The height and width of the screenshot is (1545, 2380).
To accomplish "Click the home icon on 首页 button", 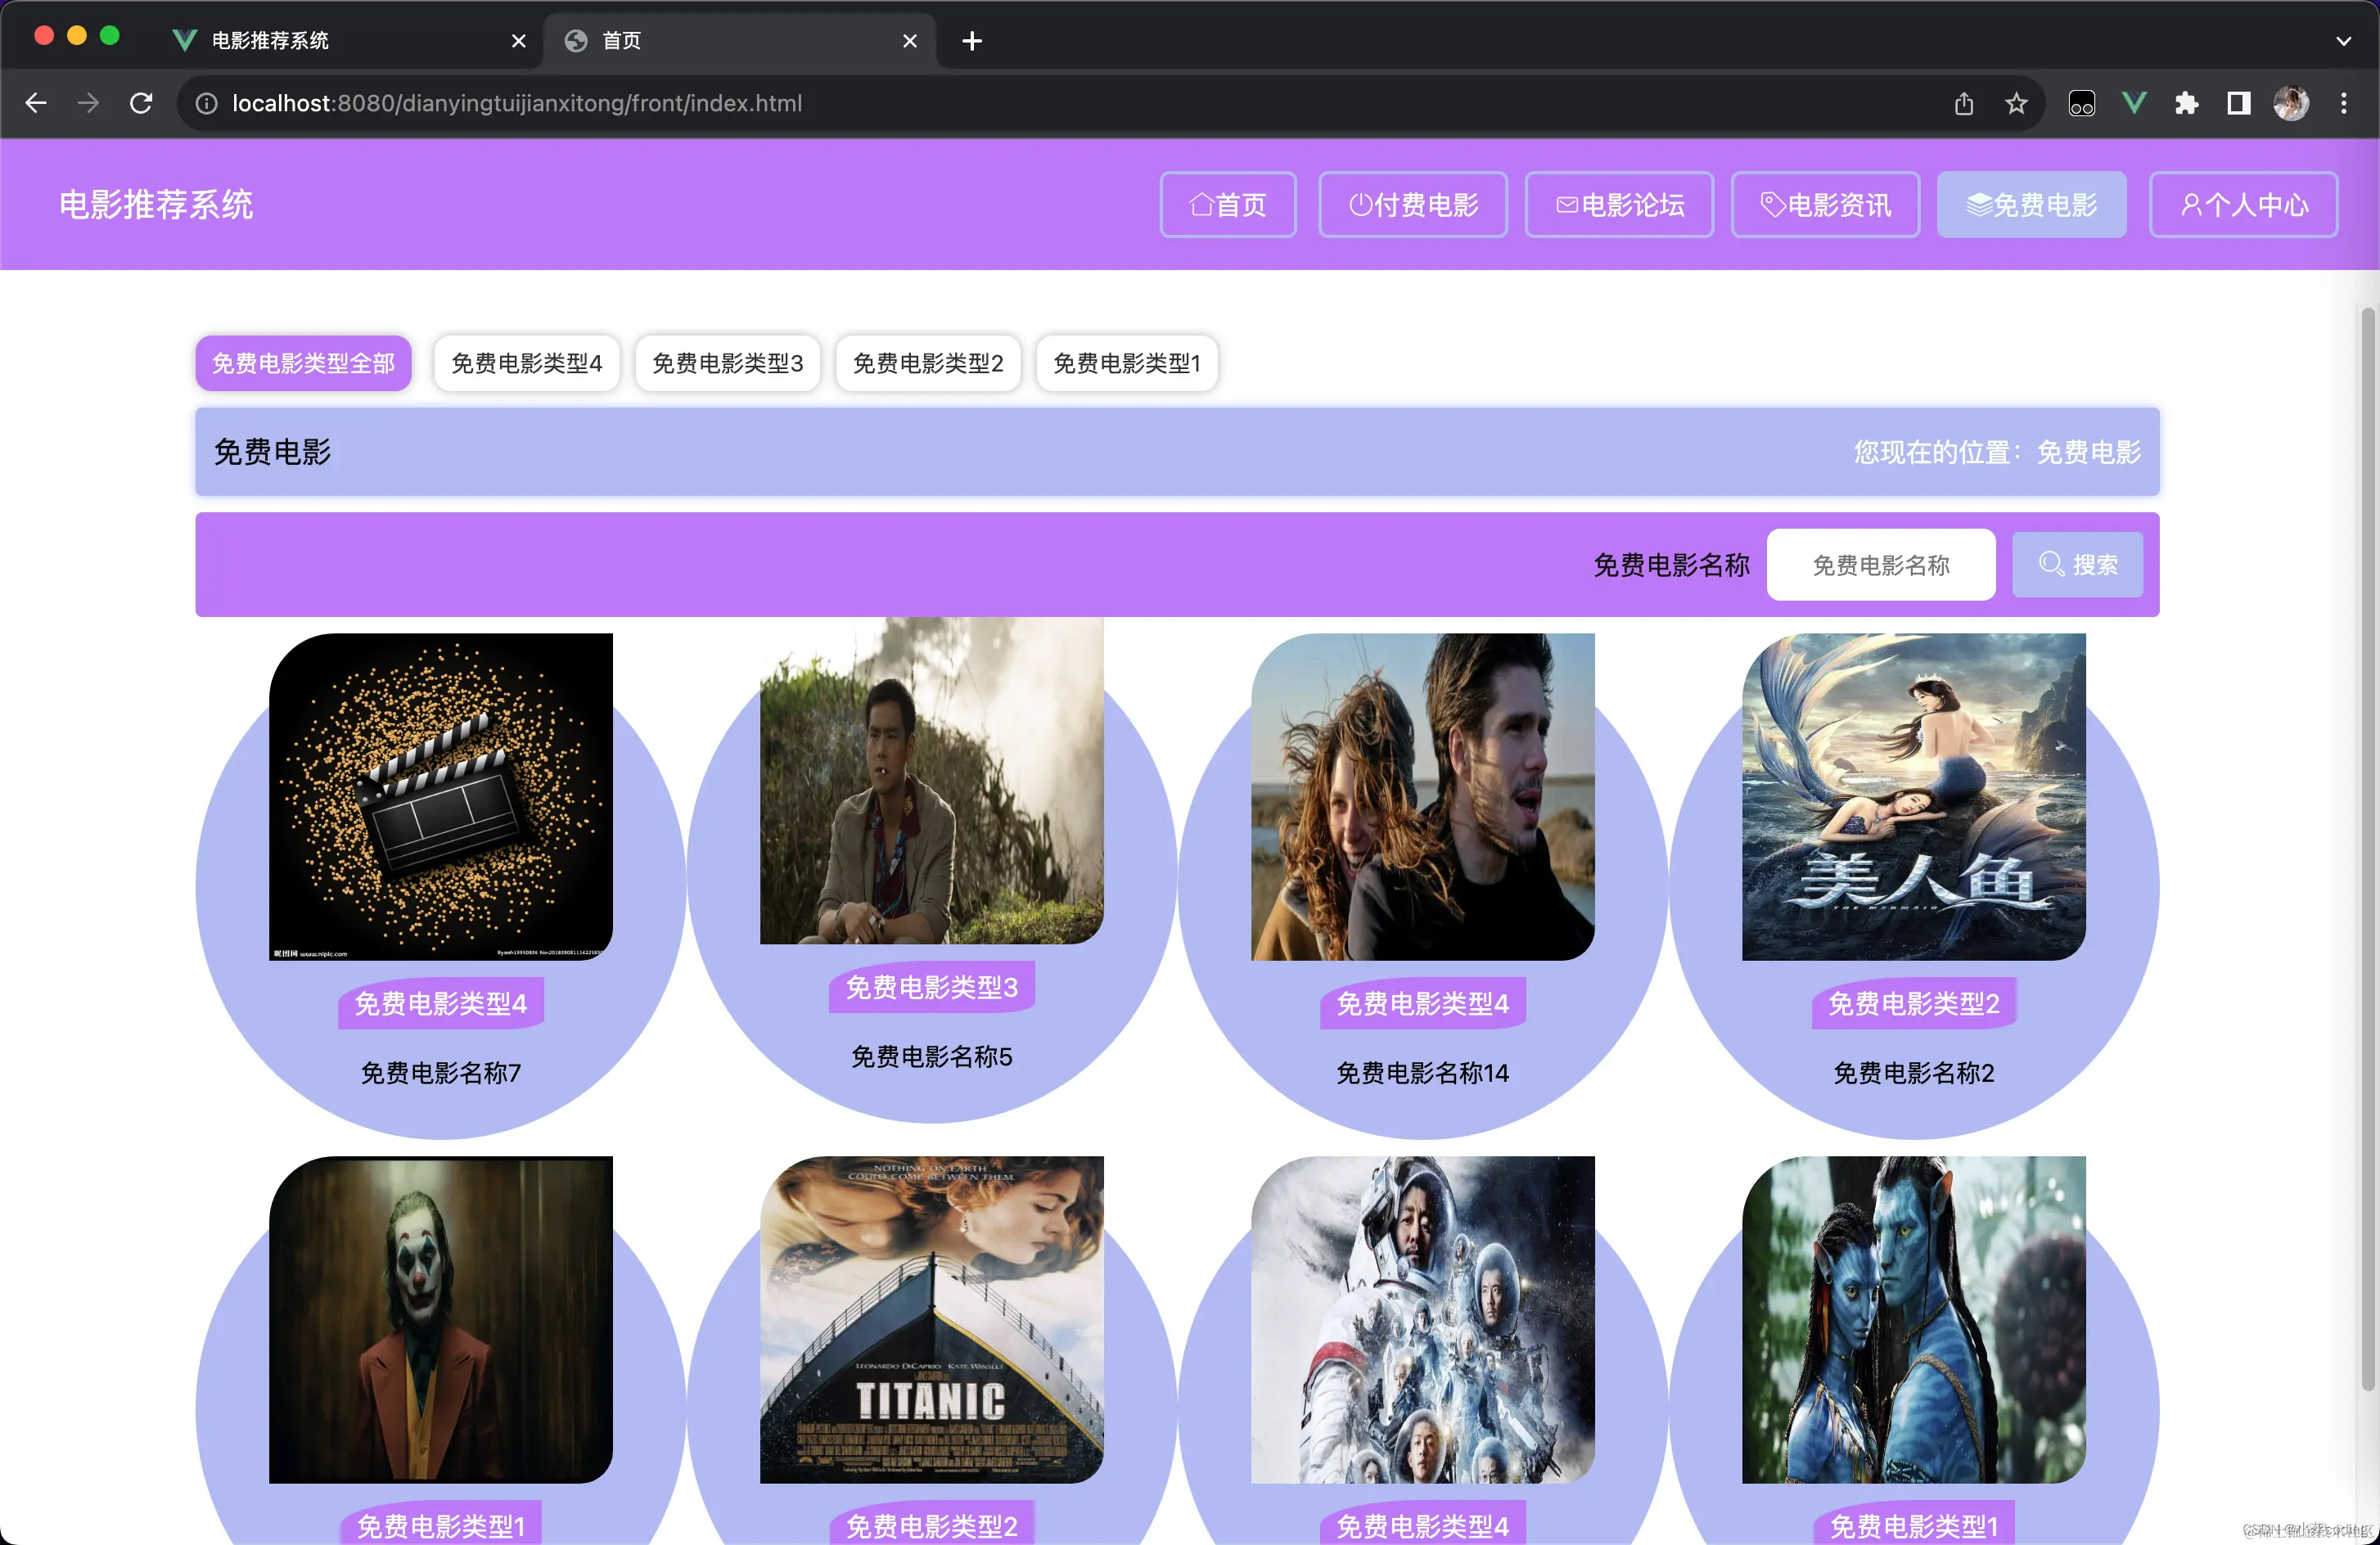I will [x=1202, y=204].
